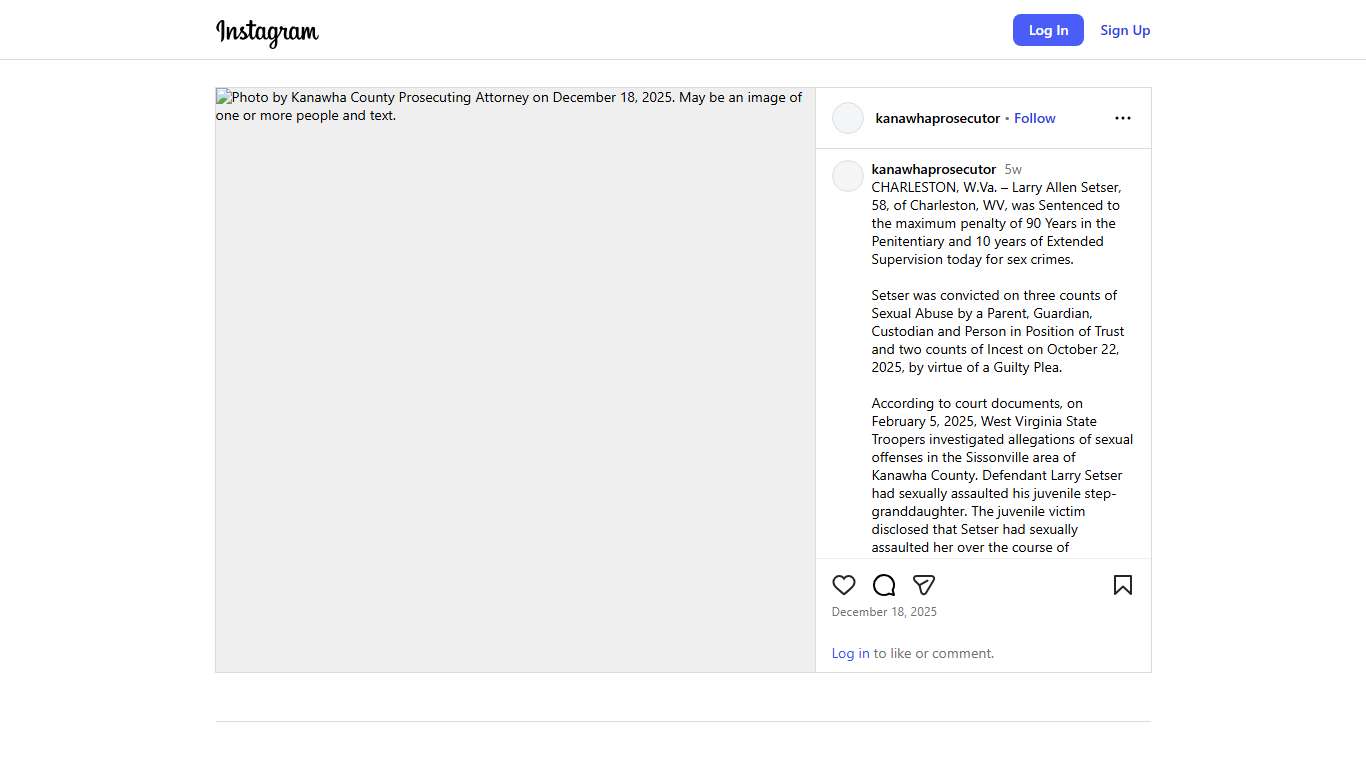Image resolution: width=1366 pixels, height=768 pixels.
Task: Open the Sign Up link
Action: coord(1125,30)
